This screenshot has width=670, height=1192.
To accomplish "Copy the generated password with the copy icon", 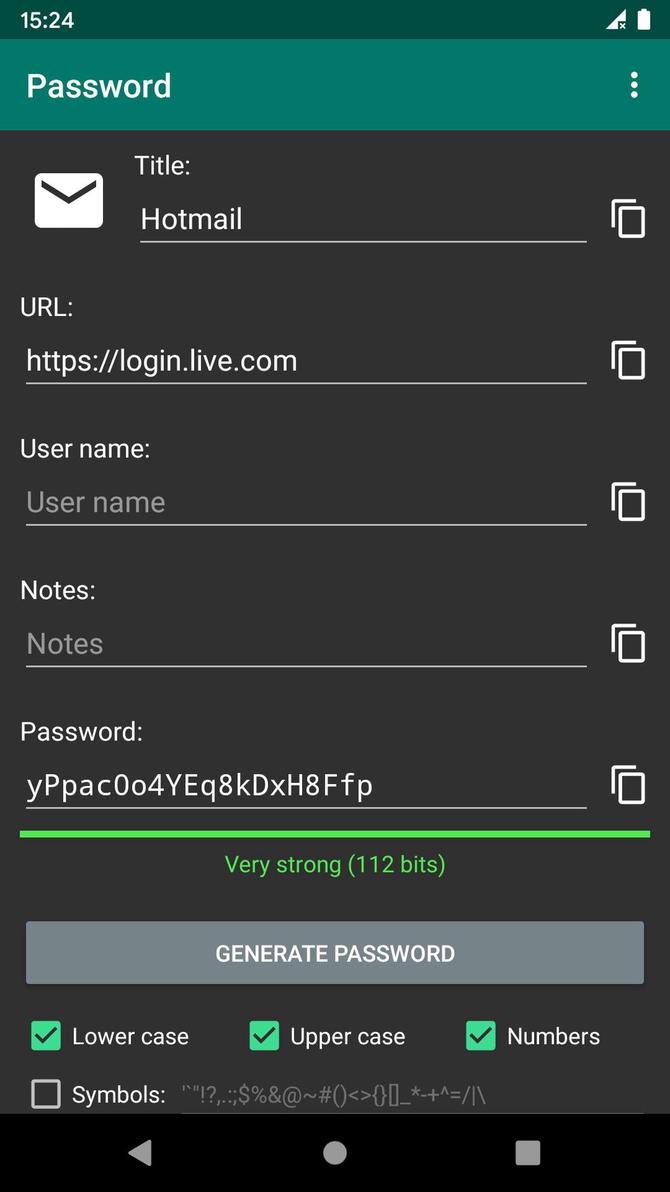I will click(627, 785).
